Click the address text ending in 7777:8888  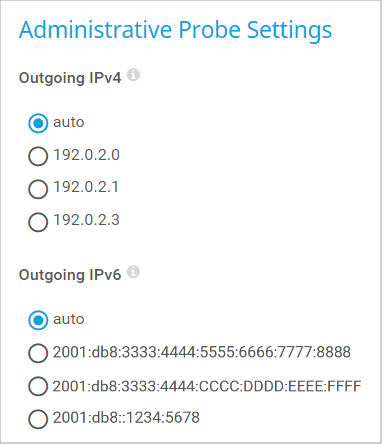(202, 352)
